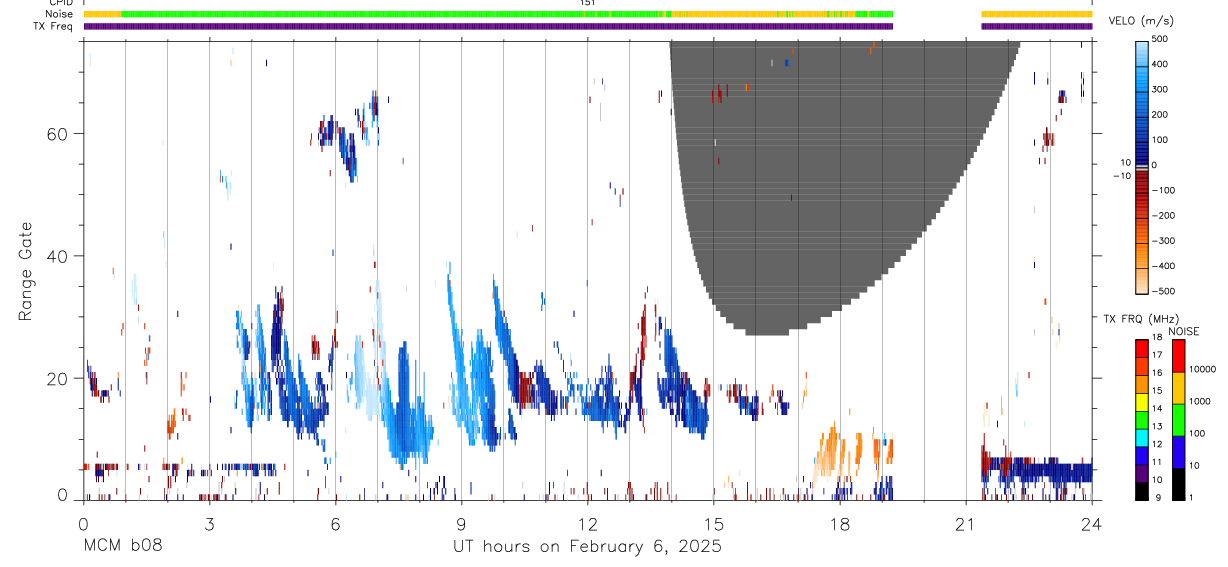Viewport: 1228px width, 567px height.
Task: Click the 'MCM b08' station label
Action: pos(122,547)
